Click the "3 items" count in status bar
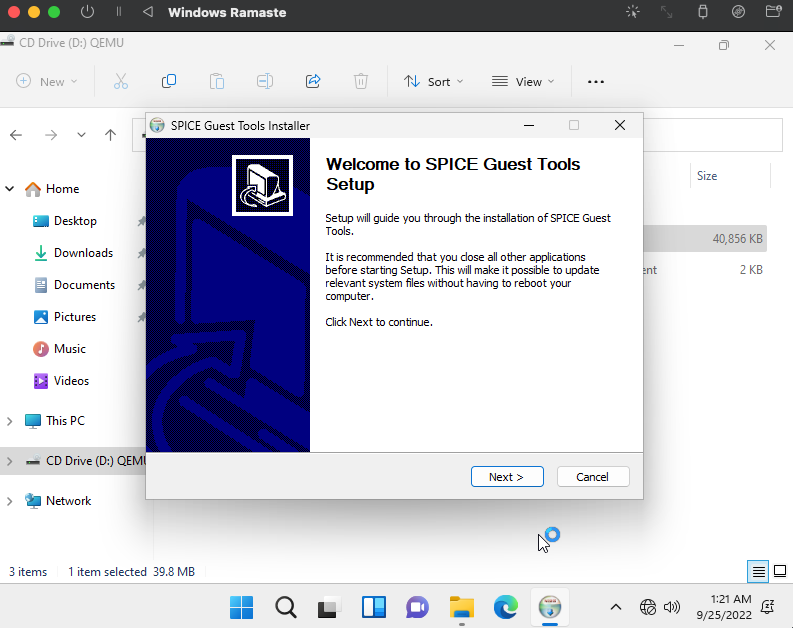 (28, 572)
